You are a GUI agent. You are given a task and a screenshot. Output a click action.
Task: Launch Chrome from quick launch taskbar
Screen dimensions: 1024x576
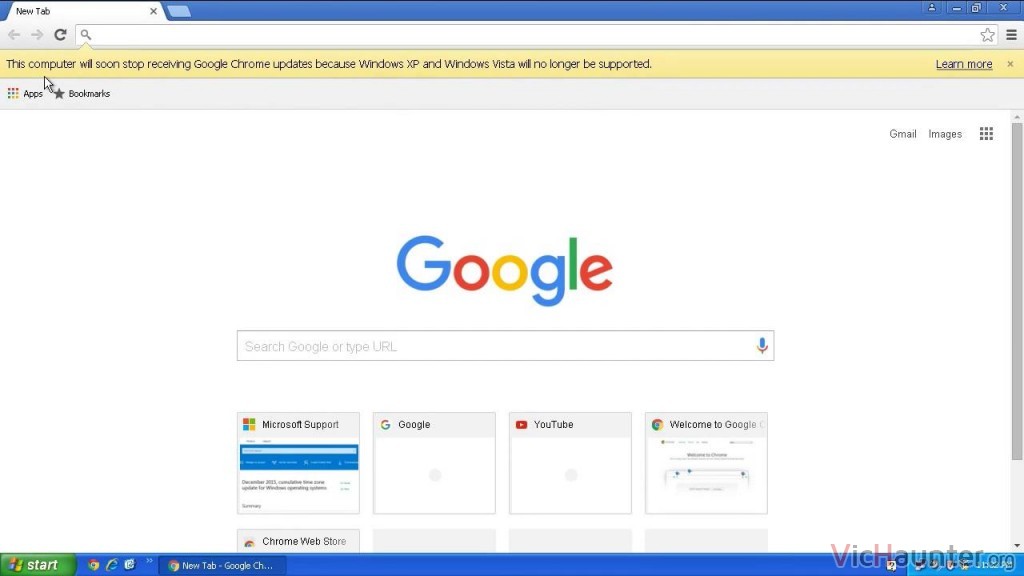coord(93,565)
